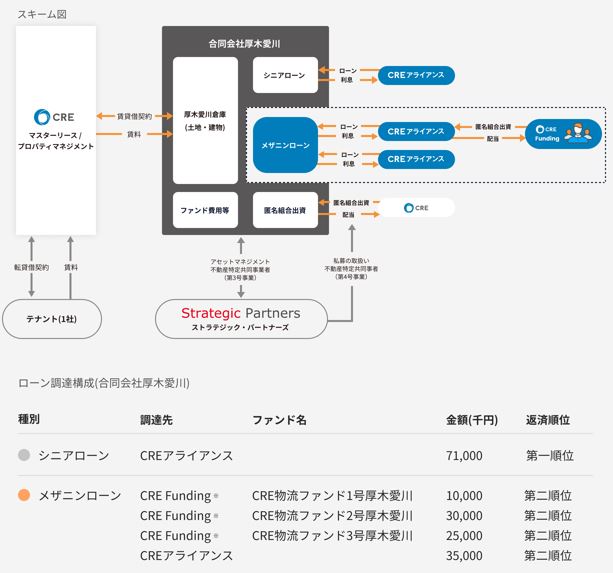The height and width of the screenshot is (573, 613).
Task: Click link icon beside CRE Funding in 2号 row
Action: 216,516
